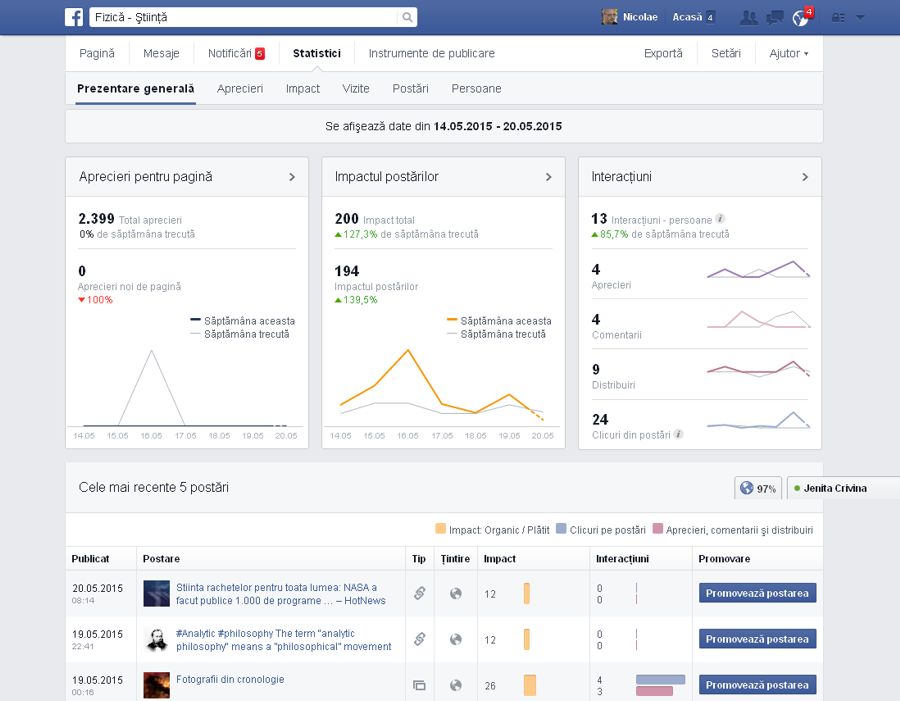Viewport: 900px width, 701px height.
Task: Click the 200 Impact total value
Action: pos(347,219)
